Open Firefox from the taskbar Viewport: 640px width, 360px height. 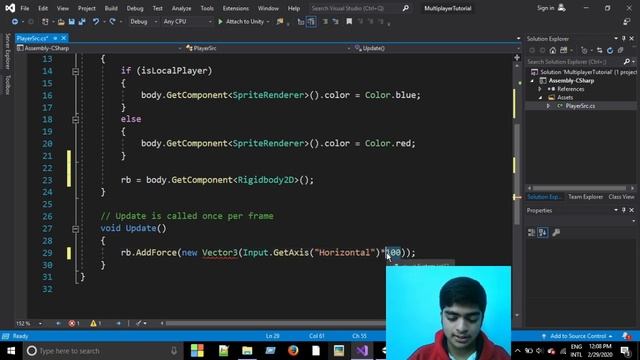point(293,351)
